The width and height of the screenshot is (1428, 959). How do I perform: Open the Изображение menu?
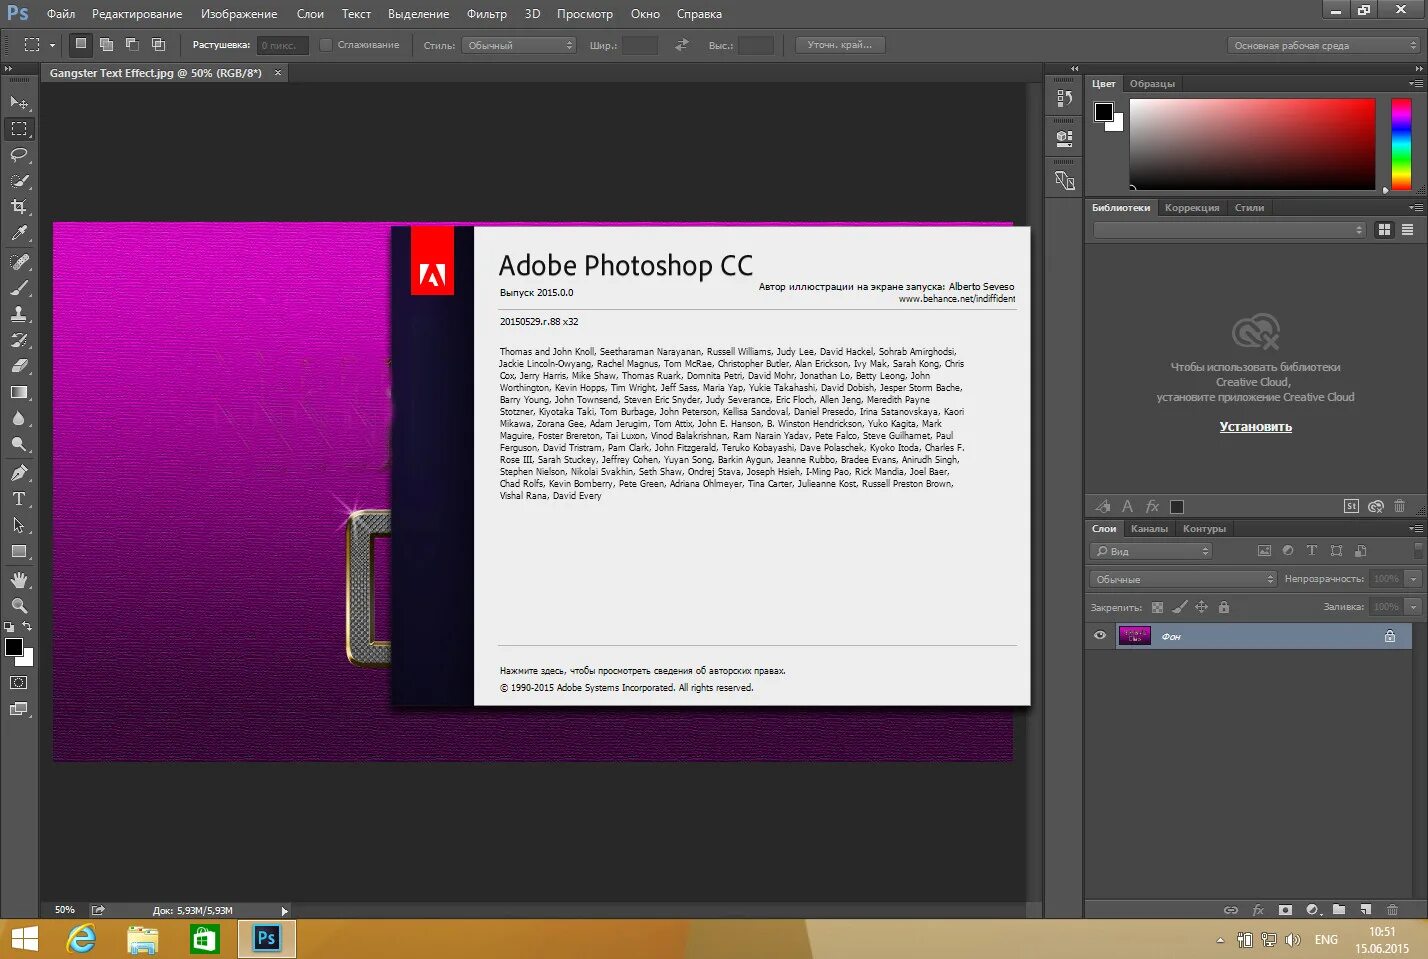point(239,14)
